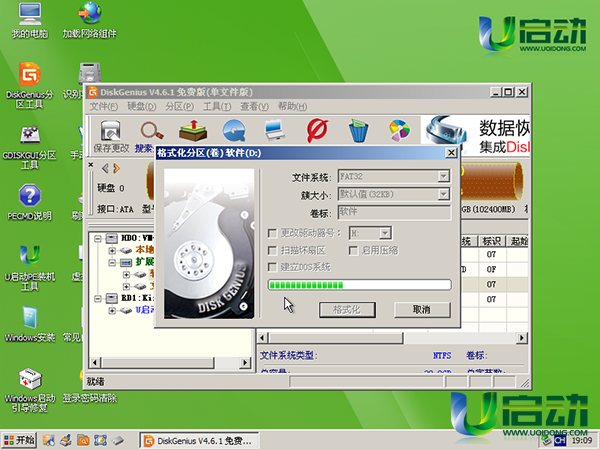Collapse the RD1 disk tree node
This screenshot has height=450, width=600.
click(x=98, y=298)
